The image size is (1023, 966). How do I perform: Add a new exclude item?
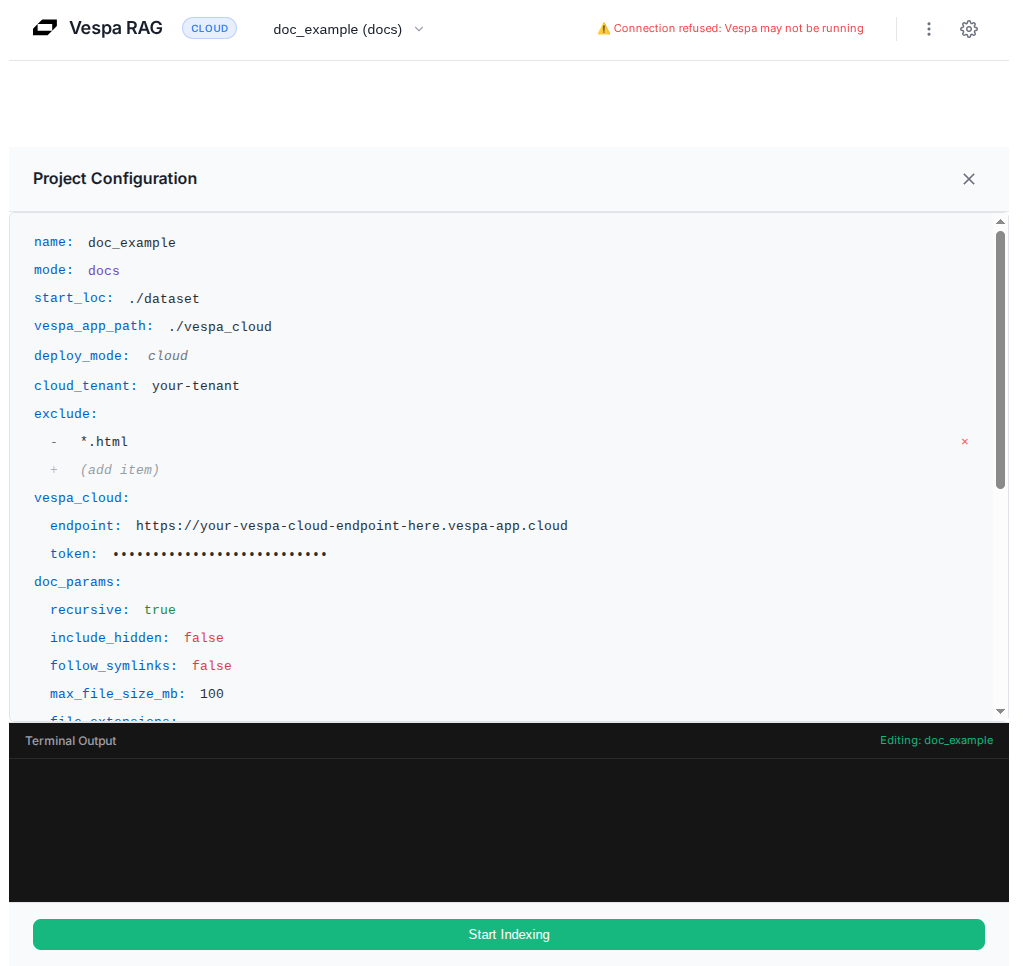pos(116,469)
